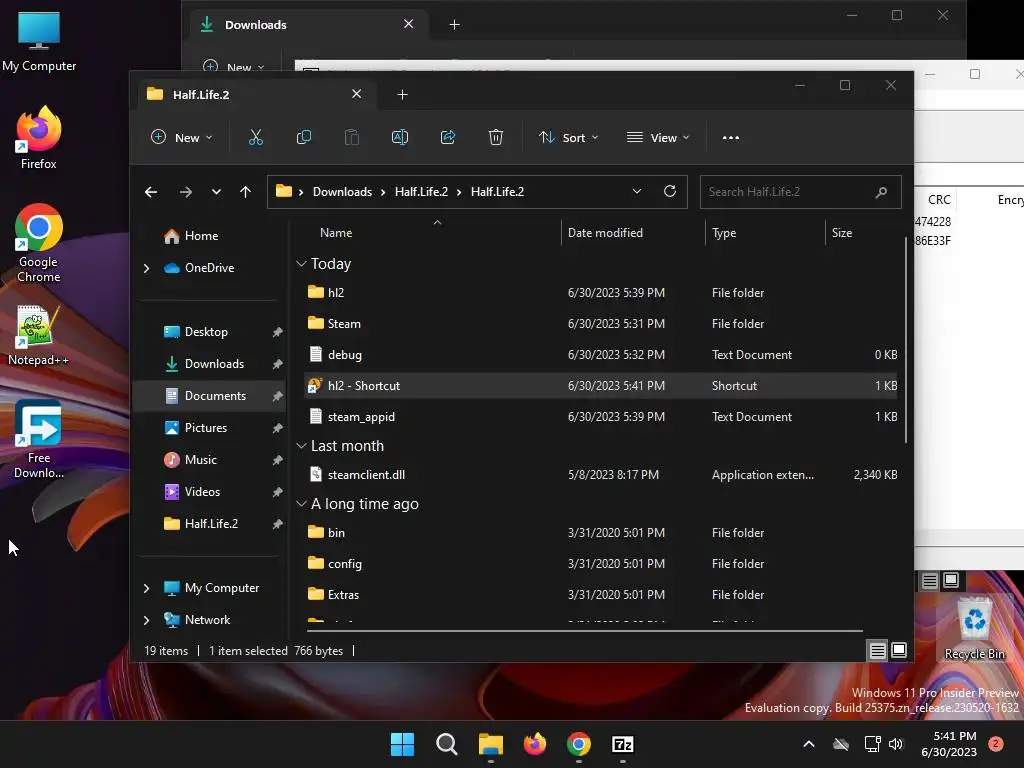Click 7-Zip icon on taskbar

tap(623, 744)
